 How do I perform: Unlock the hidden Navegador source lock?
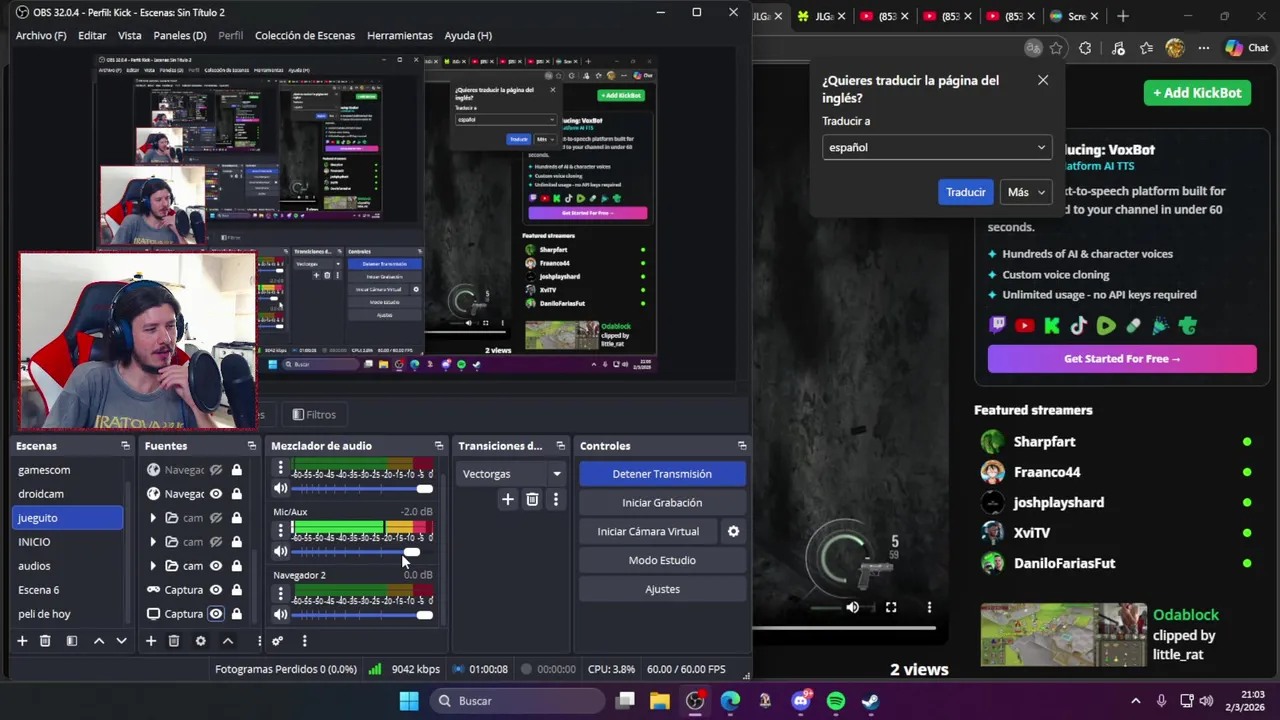[x=236, y=470]
